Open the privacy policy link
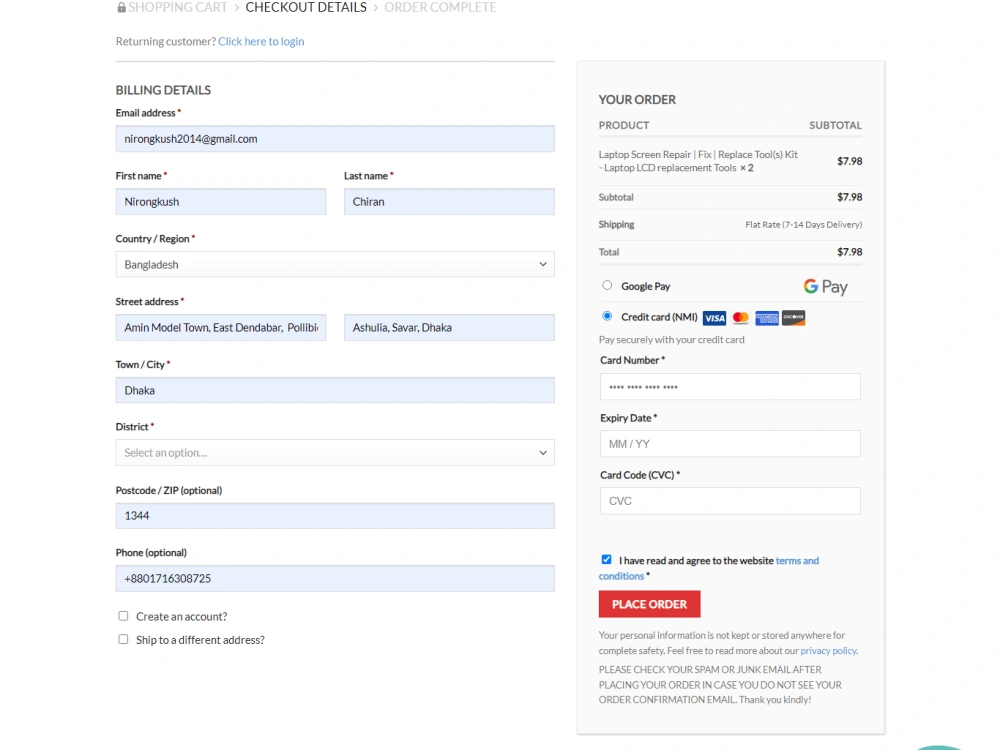 (828, 651)
